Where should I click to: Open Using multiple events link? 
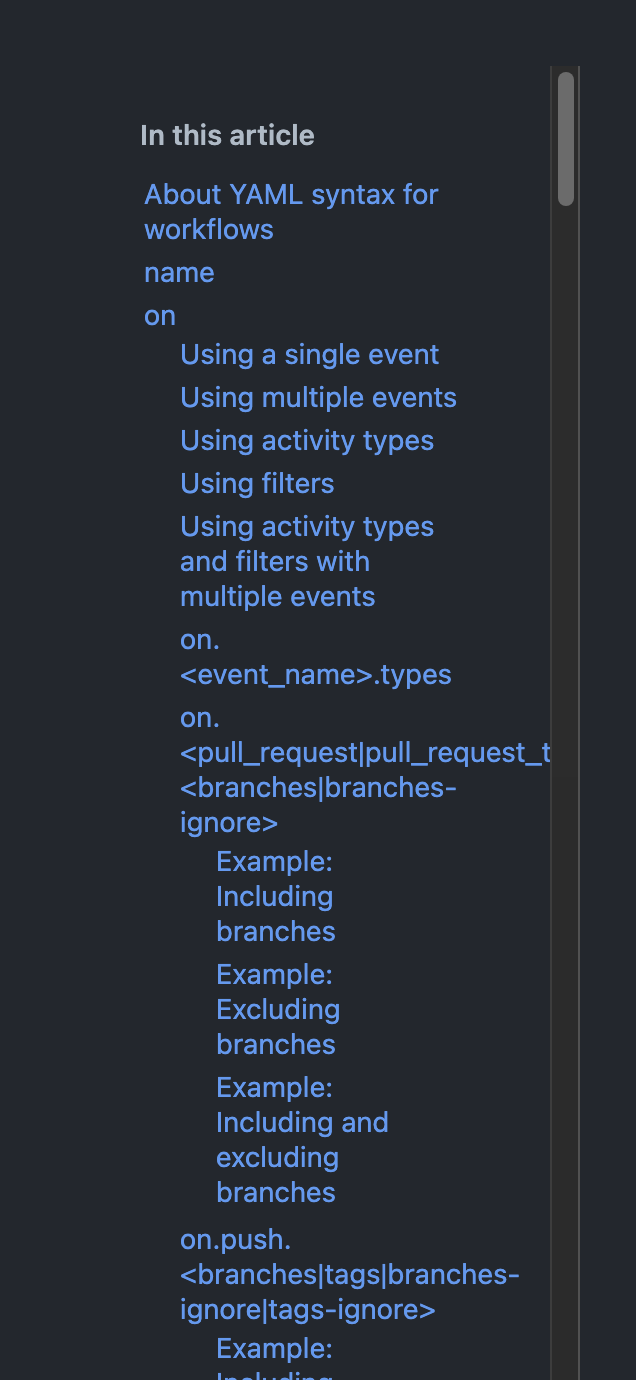(318, 397)
